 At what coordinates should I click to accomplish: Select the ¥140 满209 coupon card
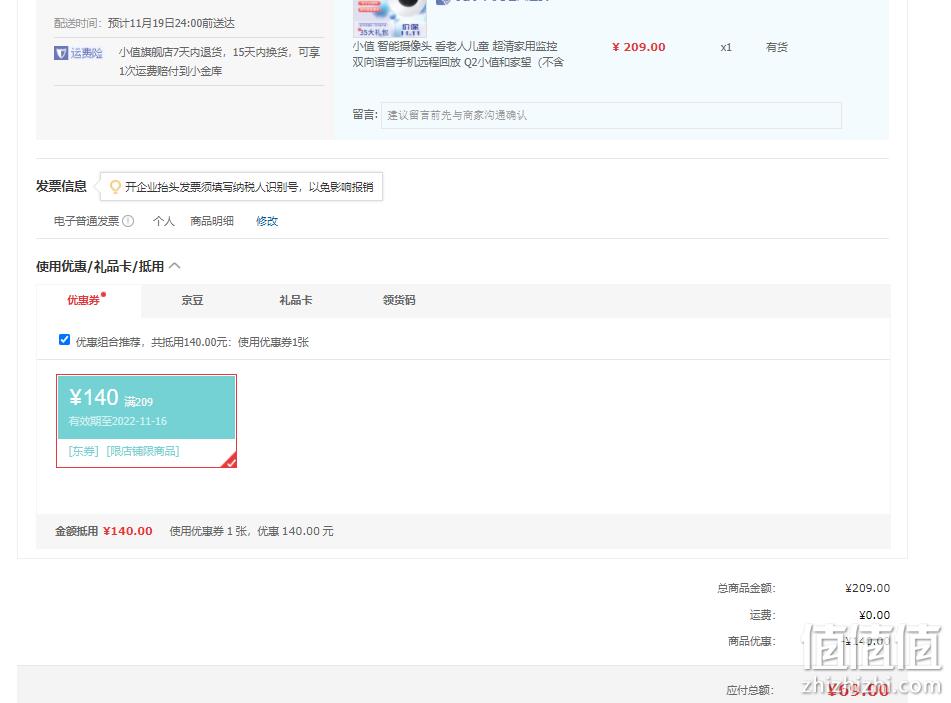point(146,421)
